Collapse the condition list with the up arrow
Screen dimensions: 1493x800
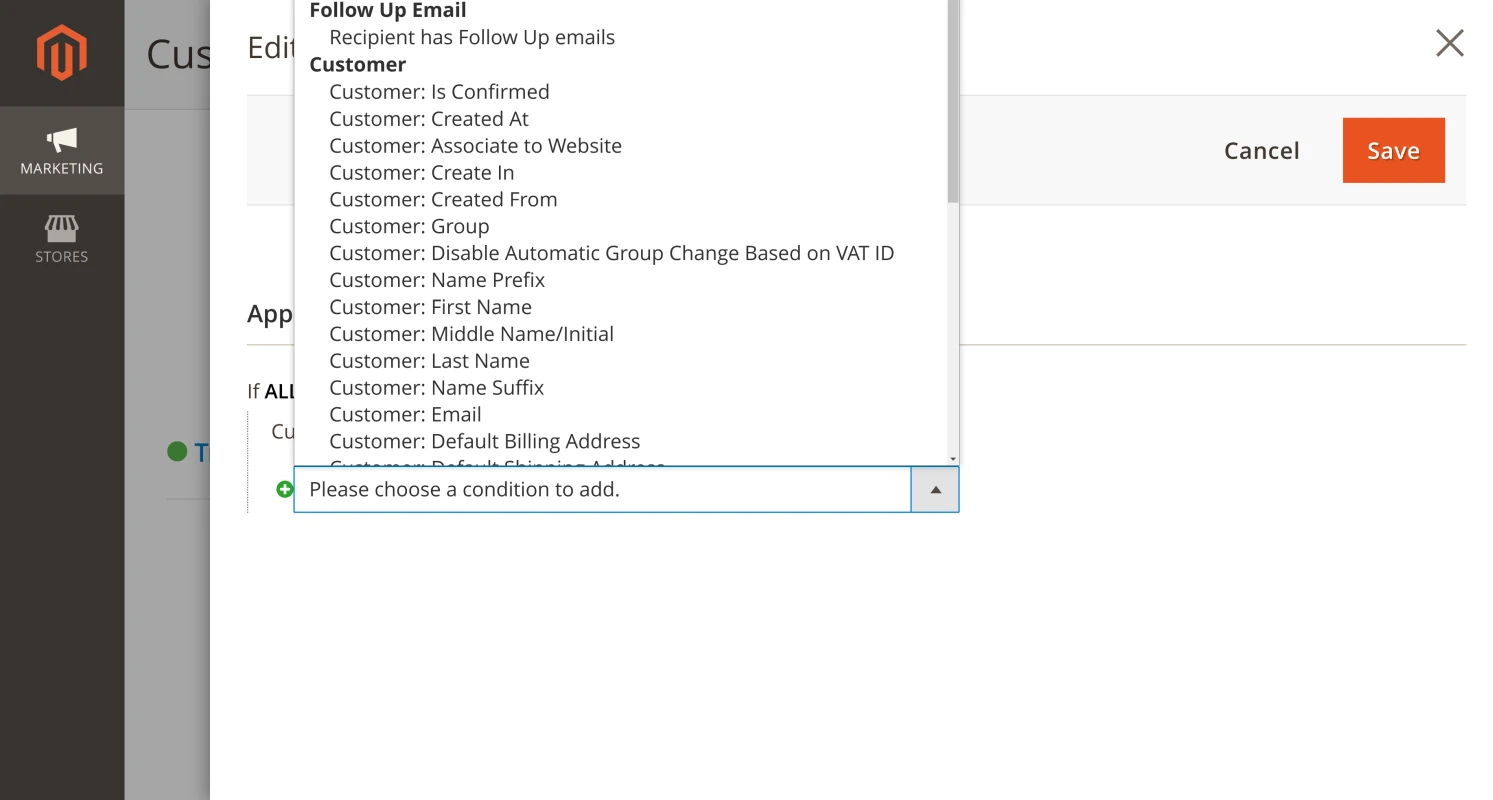pos(934,489)
